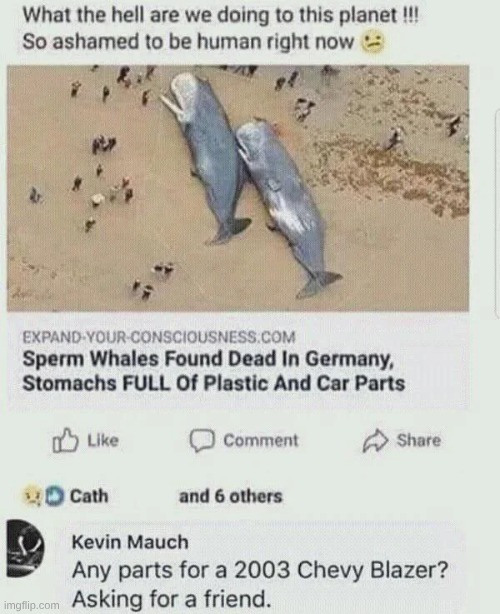Open Kevin Mauch's profile picture
Viewport: 500px width, 614px height.
(x=25, y=548)
